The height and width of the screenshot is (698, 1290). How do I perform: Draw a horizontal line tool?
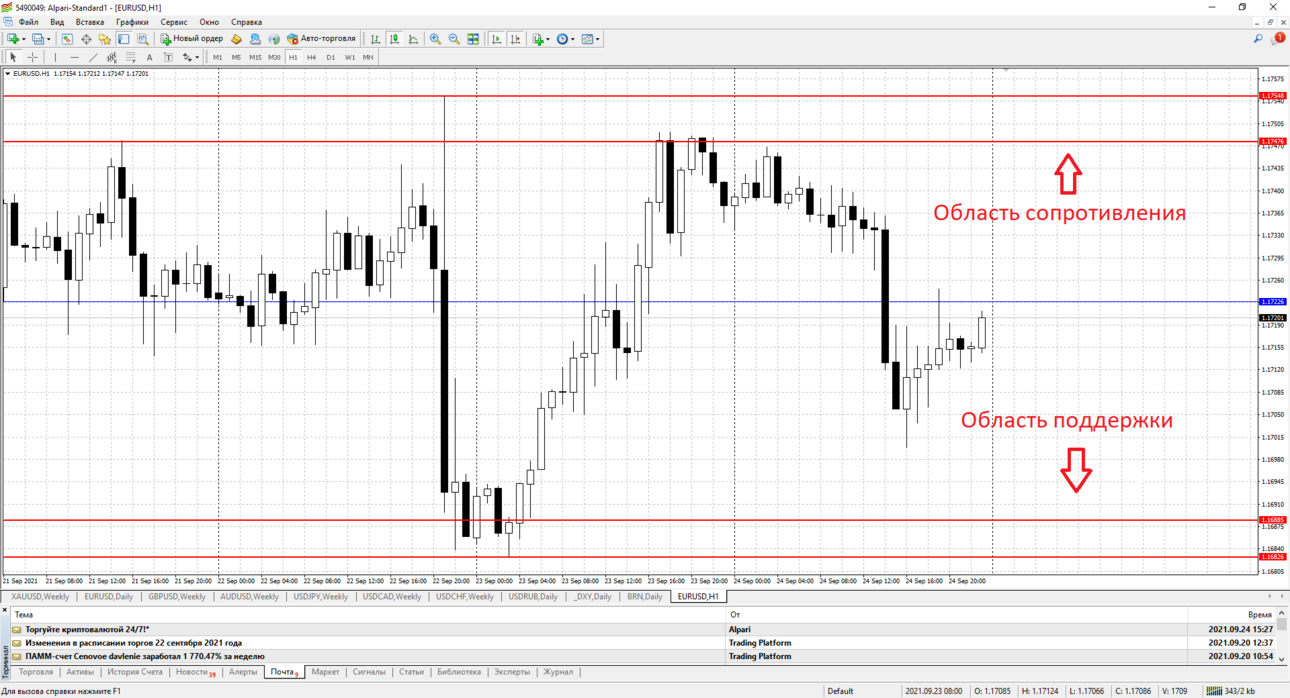(74, 57)
